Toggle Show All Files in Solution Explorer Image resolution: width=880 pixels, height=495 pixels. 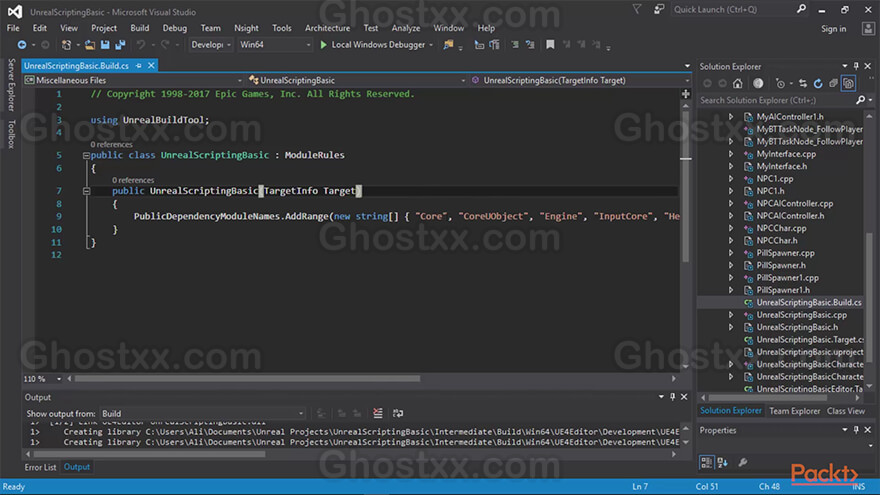tap(849, 84)
